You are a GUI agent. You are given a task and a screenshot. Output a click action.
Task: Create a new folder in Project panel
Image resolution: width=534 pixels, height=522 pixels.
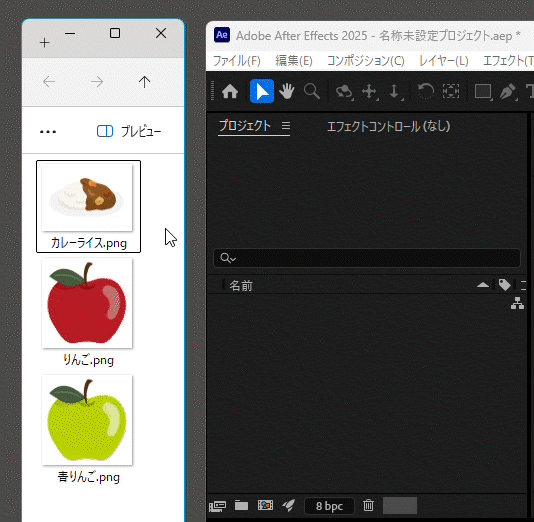[x=241, y=506]
